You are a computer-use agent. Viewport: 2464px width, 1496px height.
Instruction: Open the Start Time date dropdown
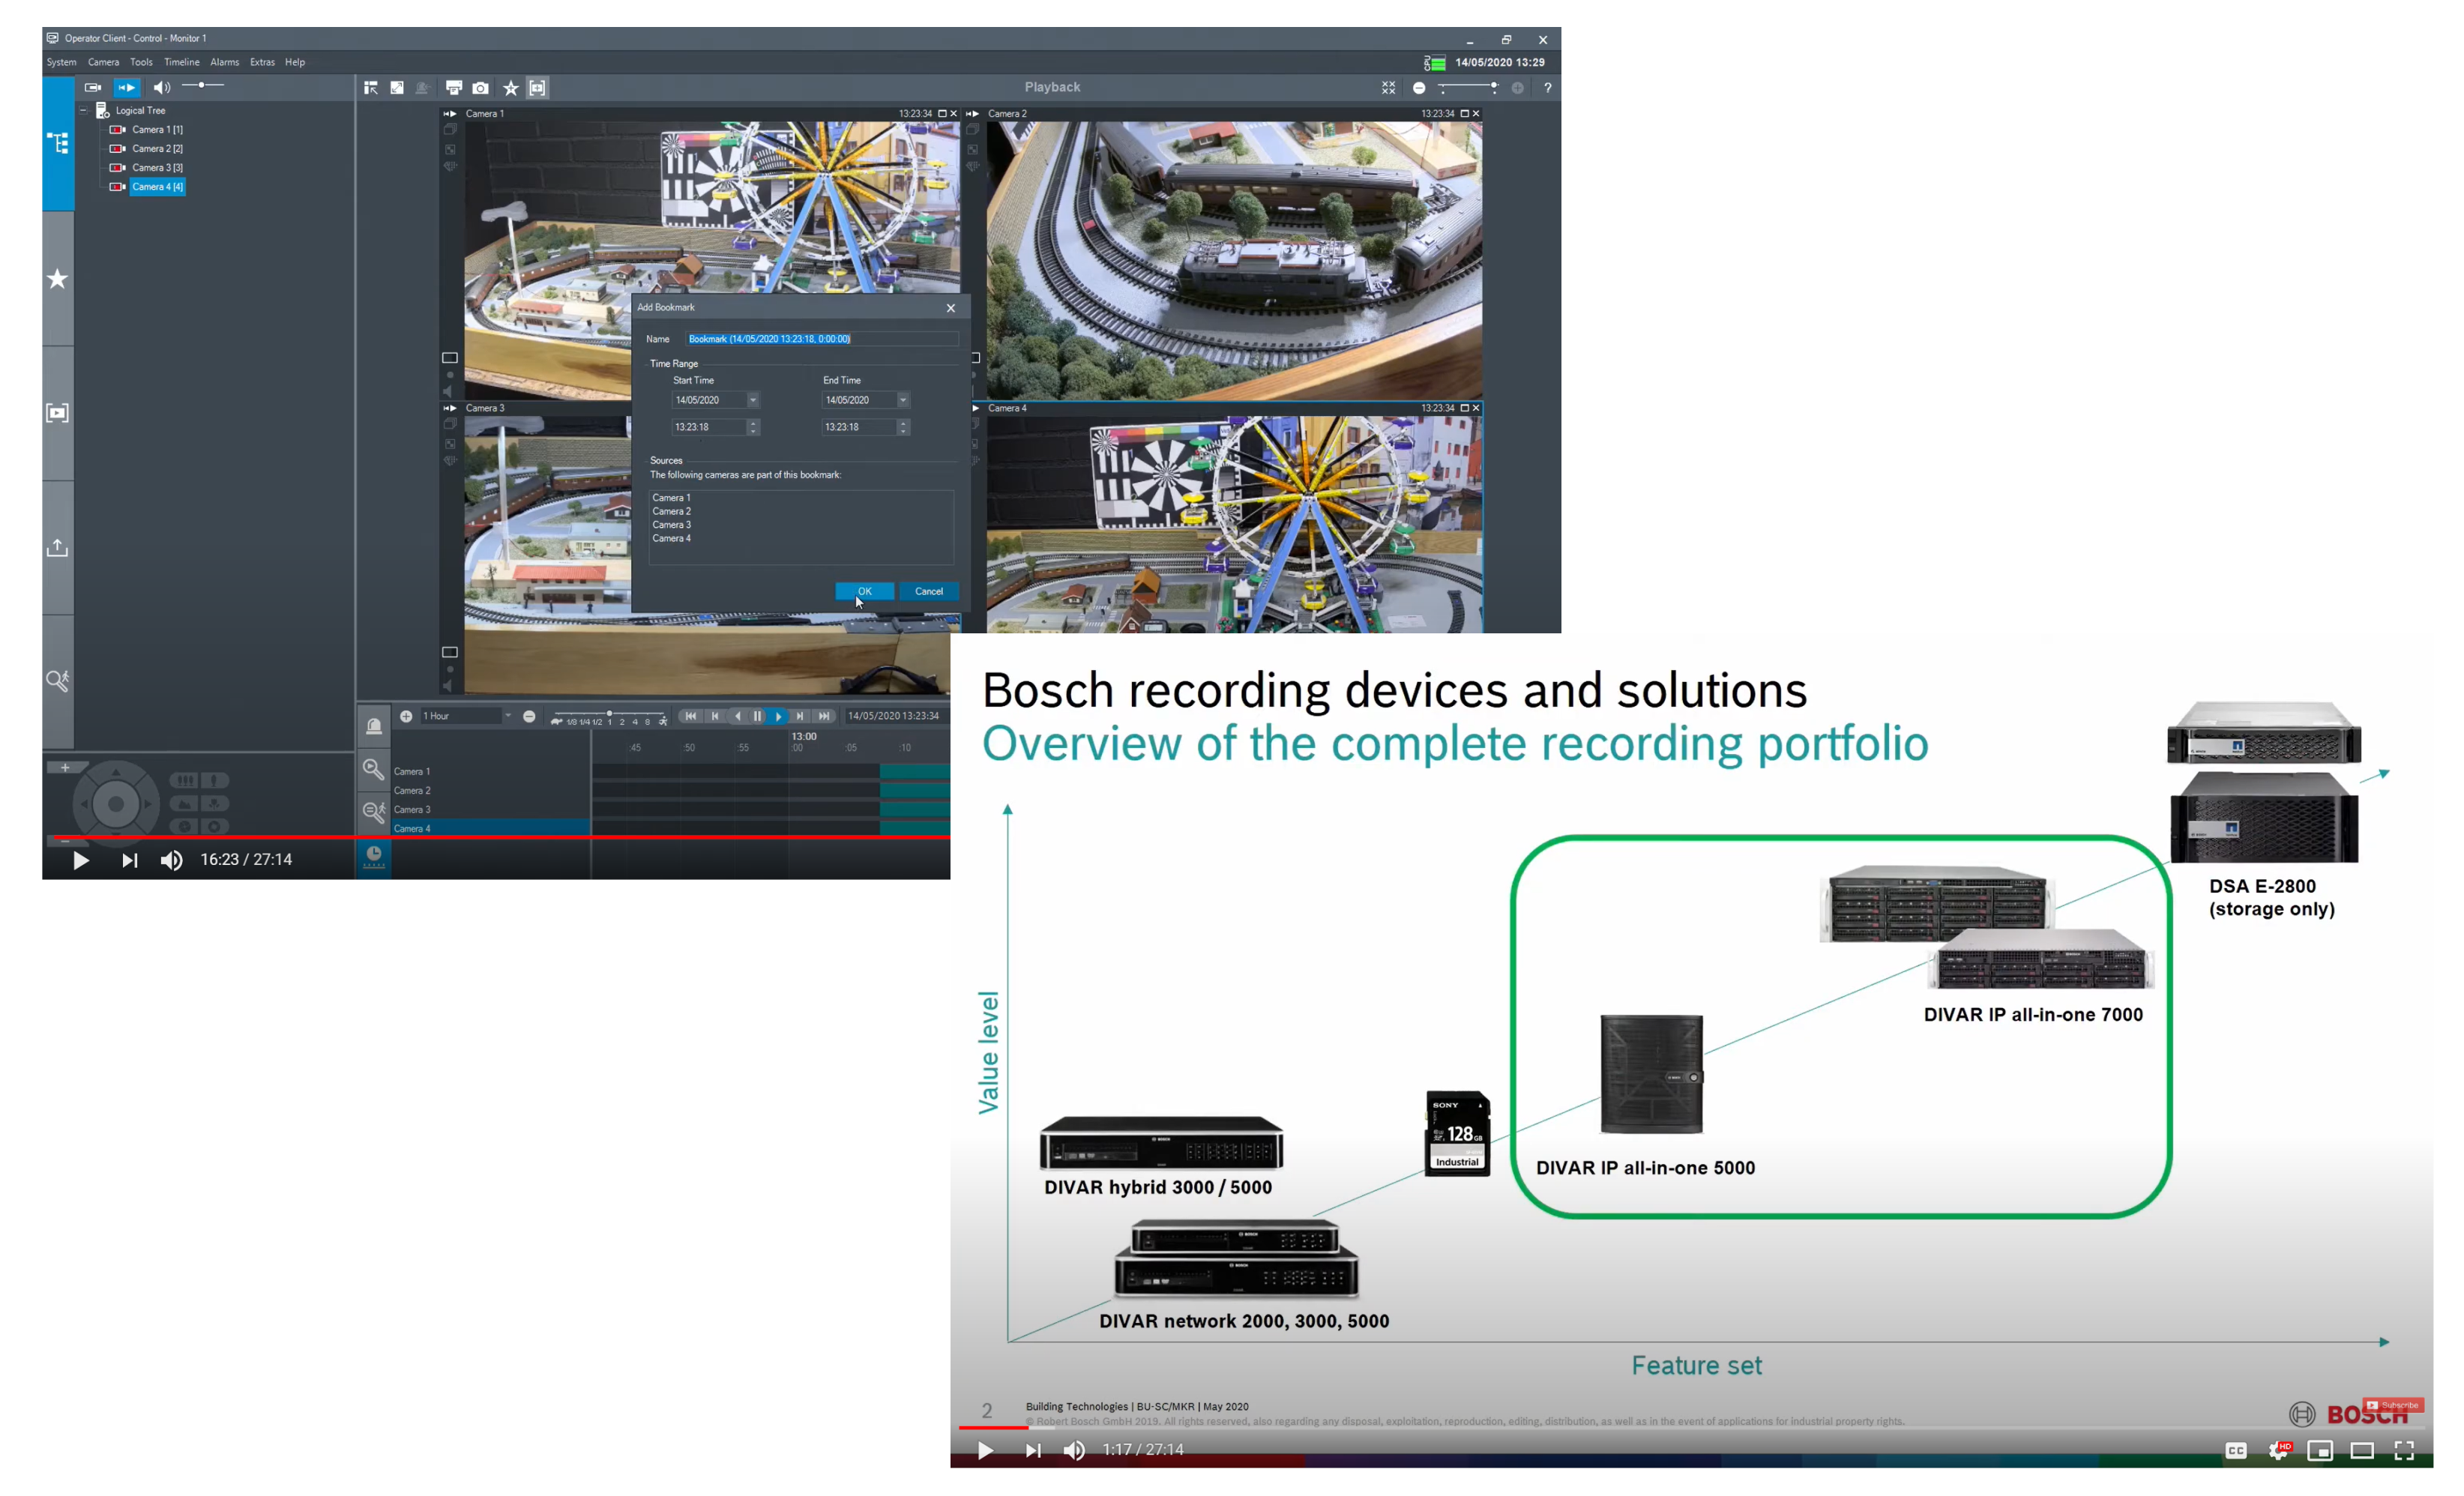click(753, 400)
